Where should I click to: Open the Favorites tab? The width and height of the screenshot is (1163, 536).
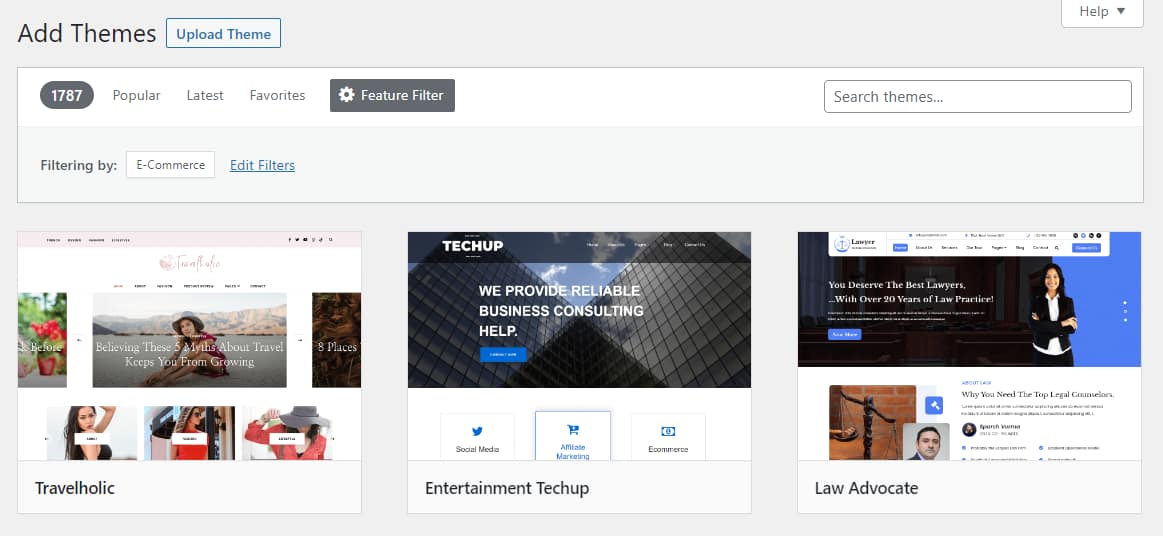(277, 95)
